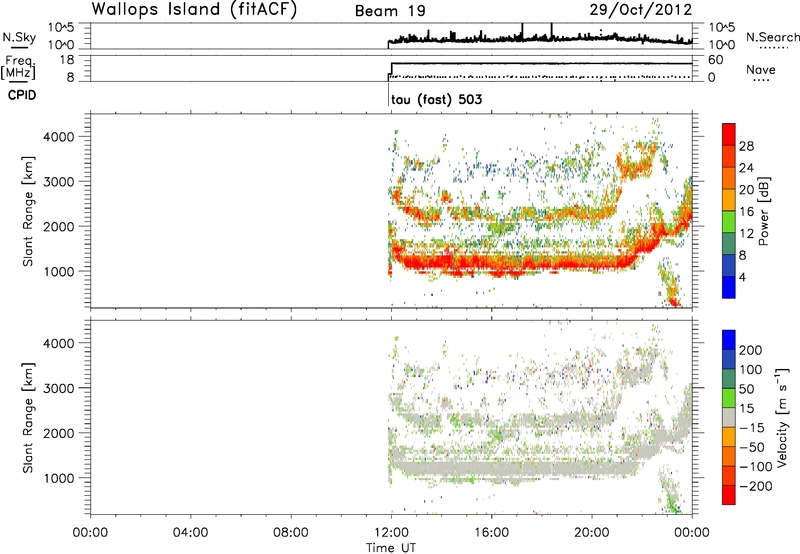Viewport: 800px width, 554px height.
Task: Click the '04:00' time axis label
Action: pos(190,533)
